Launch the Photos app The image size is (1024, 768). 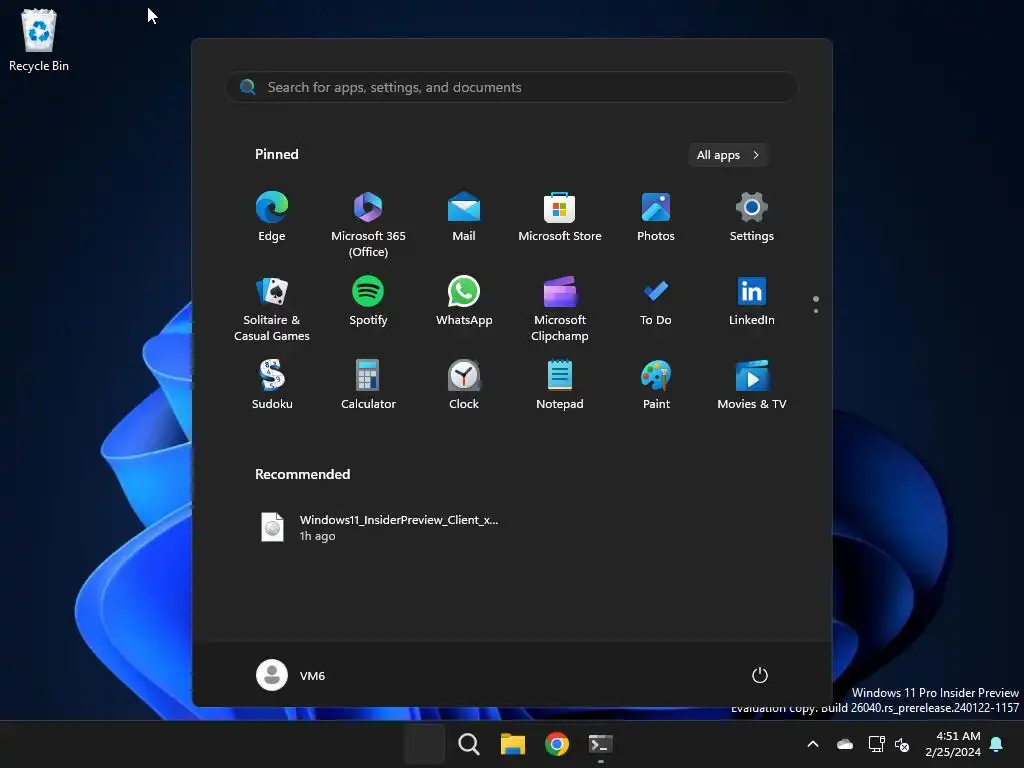[x=656, y=217]
